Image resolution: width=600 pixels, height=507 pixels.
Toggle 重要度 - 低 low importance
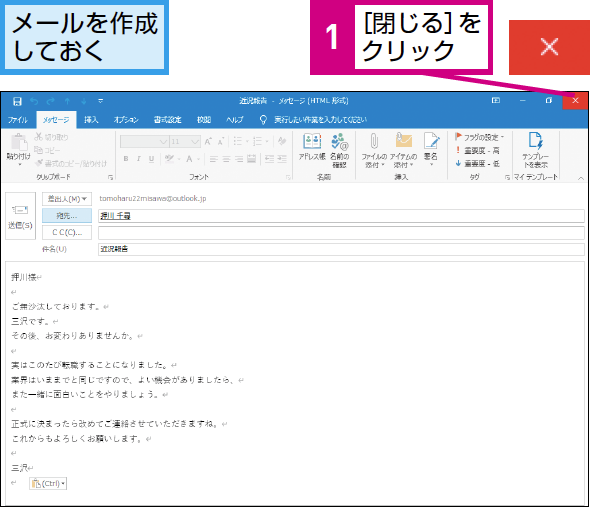[x=478, y=163]
